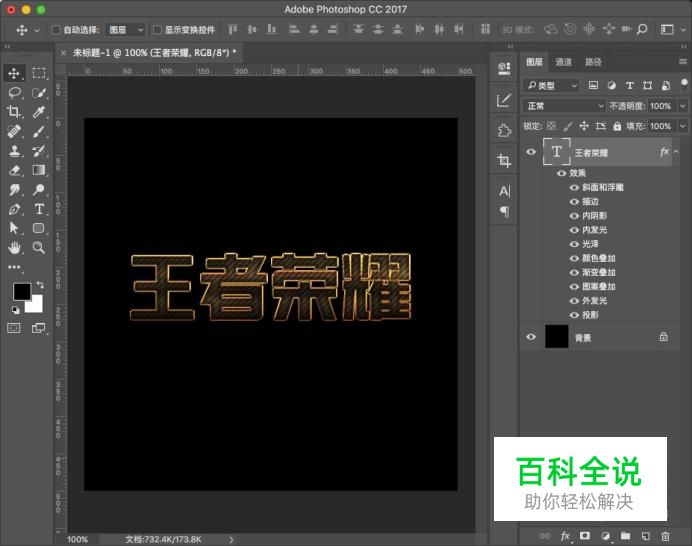692x546 pixels.
Task: Select the Crop tool in toolbox
Action: tap(14, 112)
